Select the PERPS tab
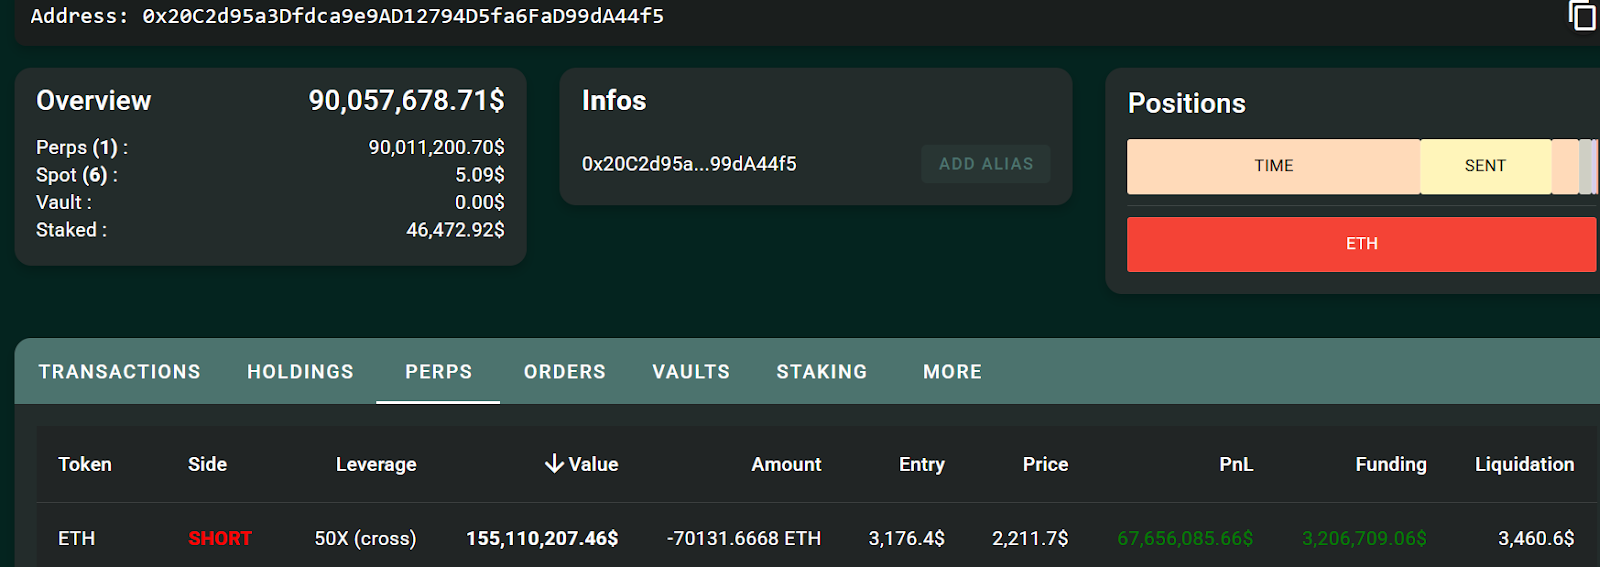Screen dimensions: 1600x567 [x=438, y=372]
